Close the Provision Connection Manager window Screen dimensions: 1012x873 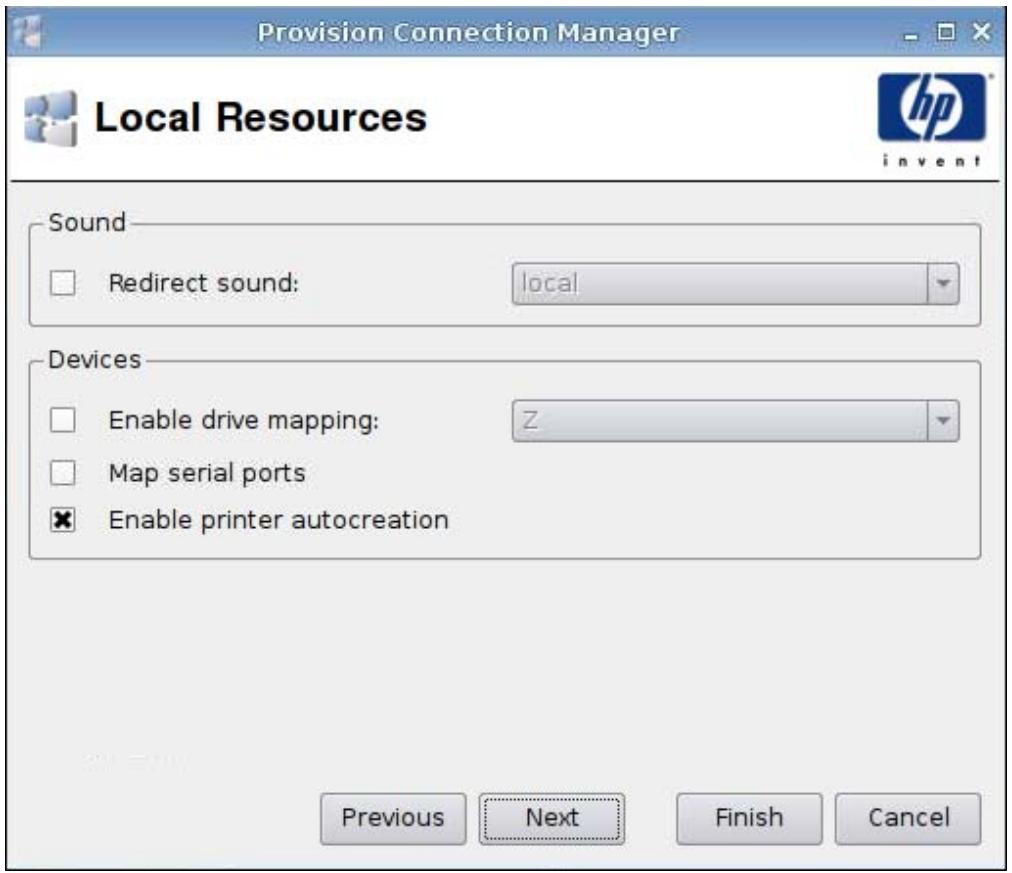[982, 32]
